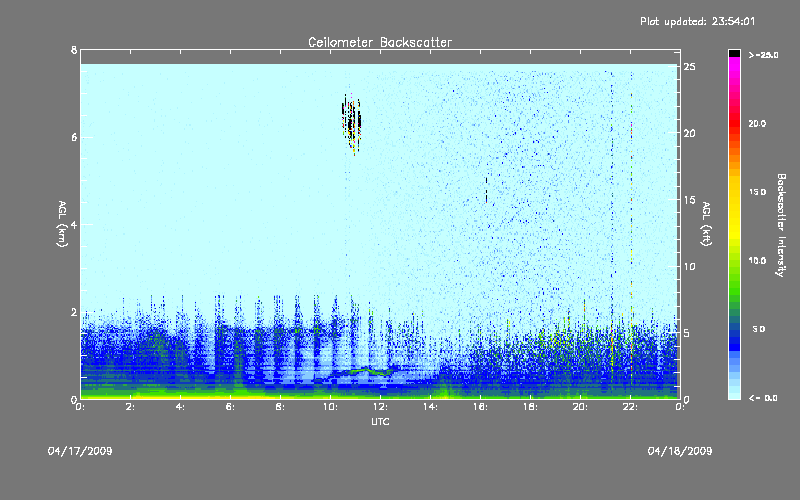This screenshot has height=500, width=800.
Task: Click the colorbar tick label 15.0
Action: click(x=757, y=192)
